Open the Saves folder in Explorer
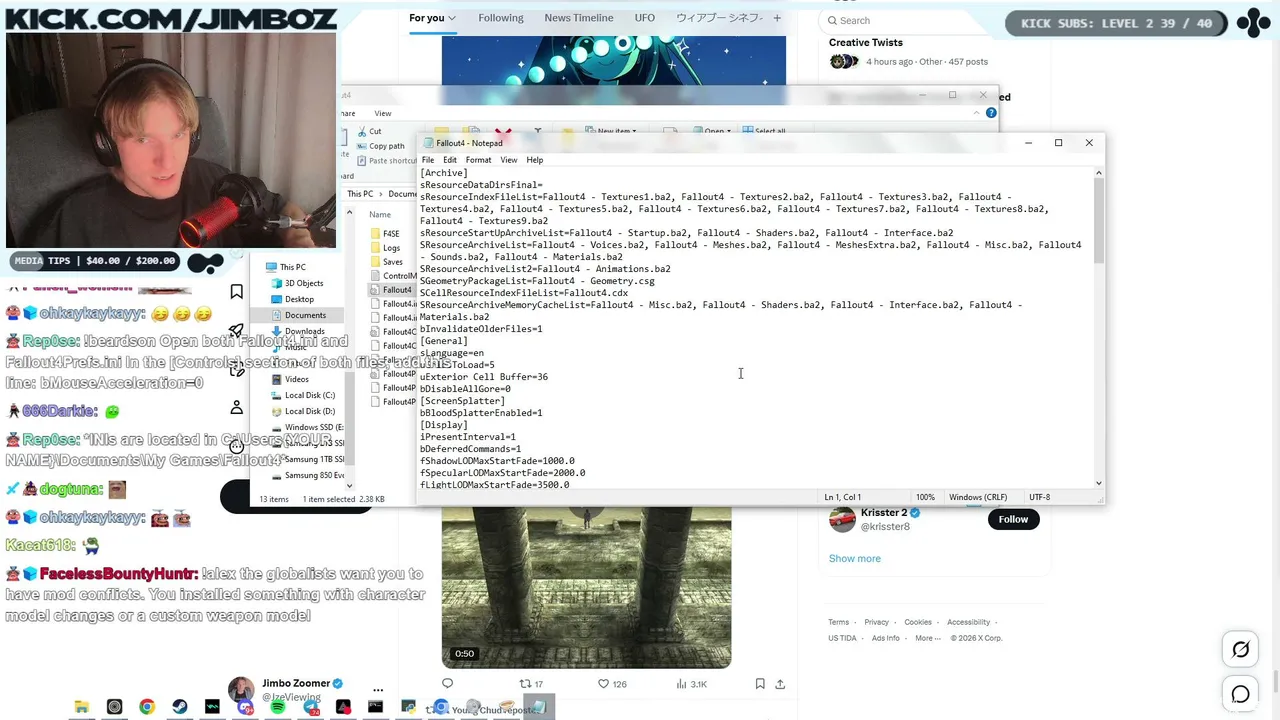 [386, 262]
